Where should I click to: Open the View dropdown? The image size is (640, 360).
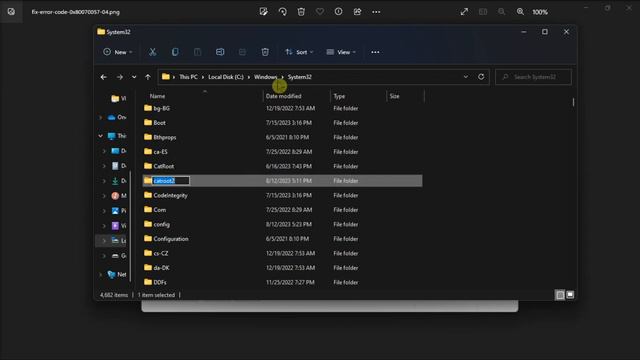pyautogui.click(x=341, y=52)
